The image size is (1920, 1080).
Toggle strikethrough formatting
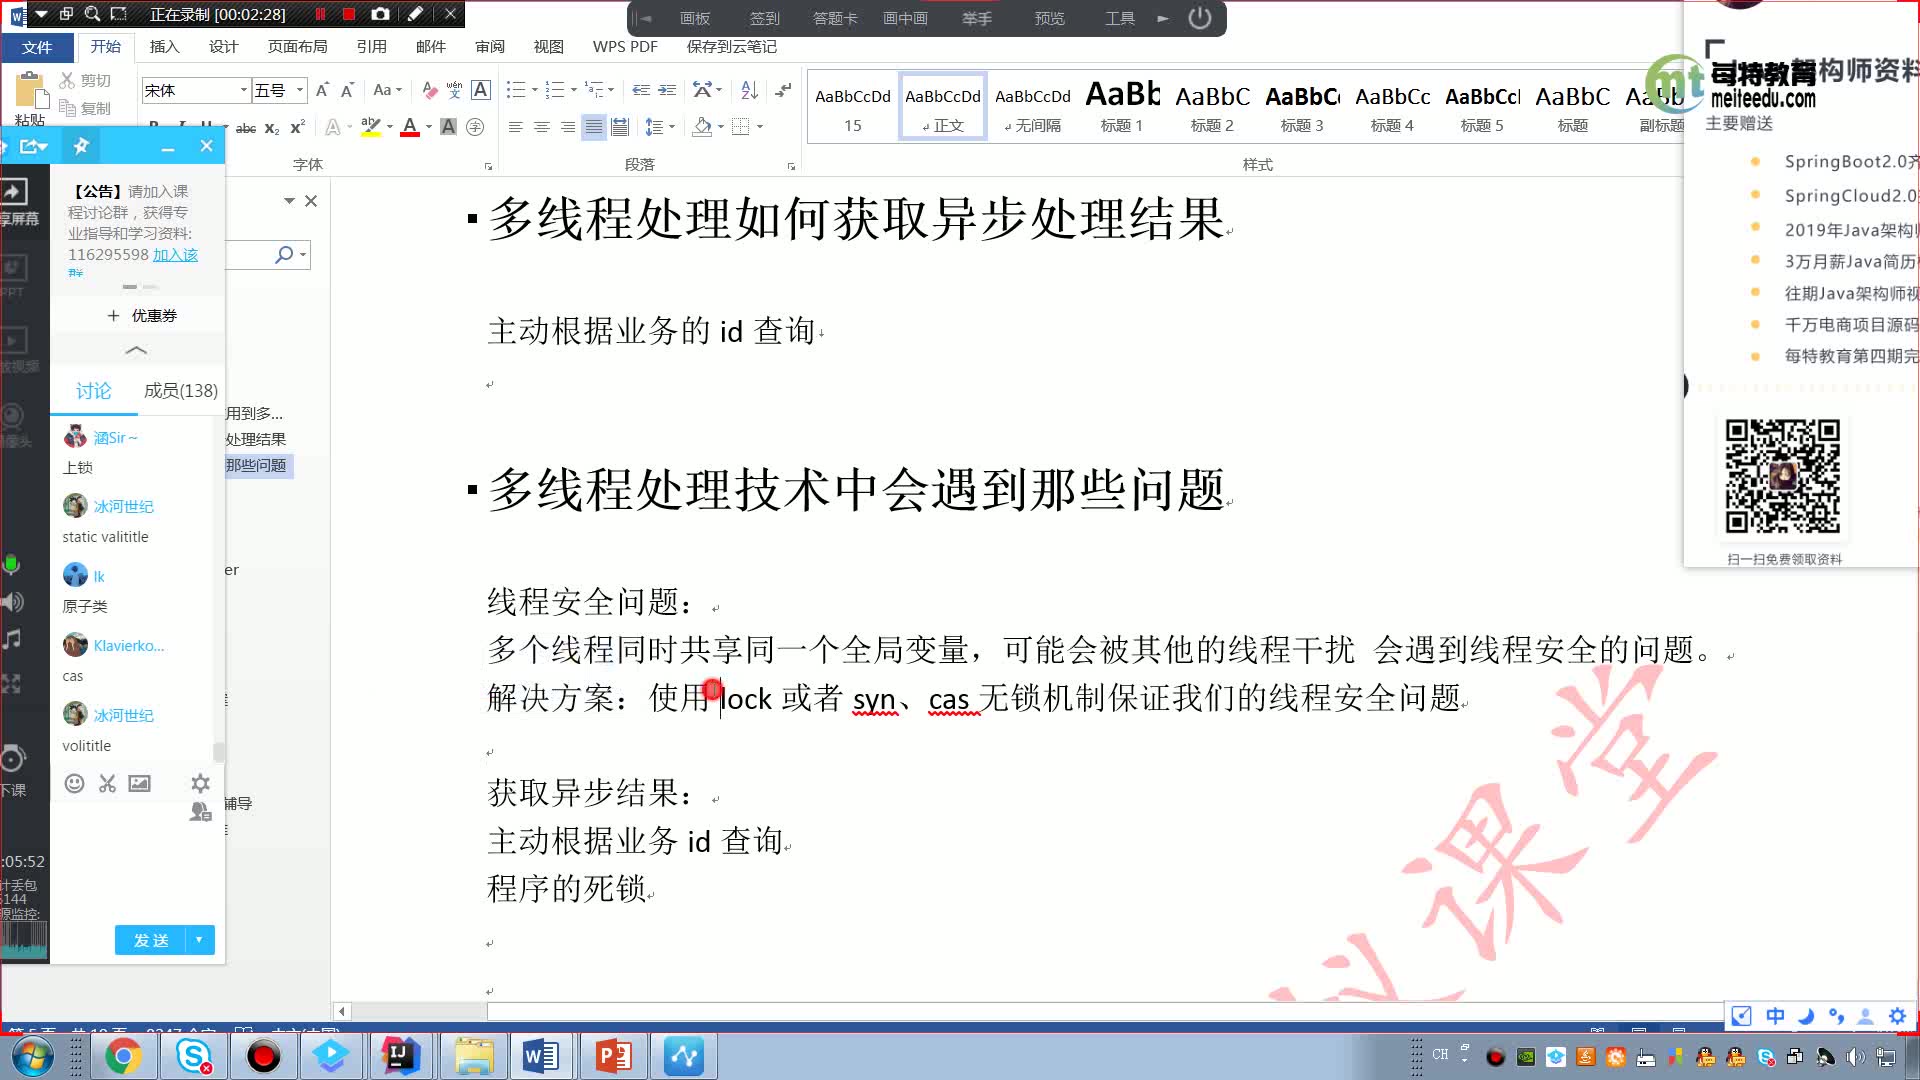pos(245,127)
